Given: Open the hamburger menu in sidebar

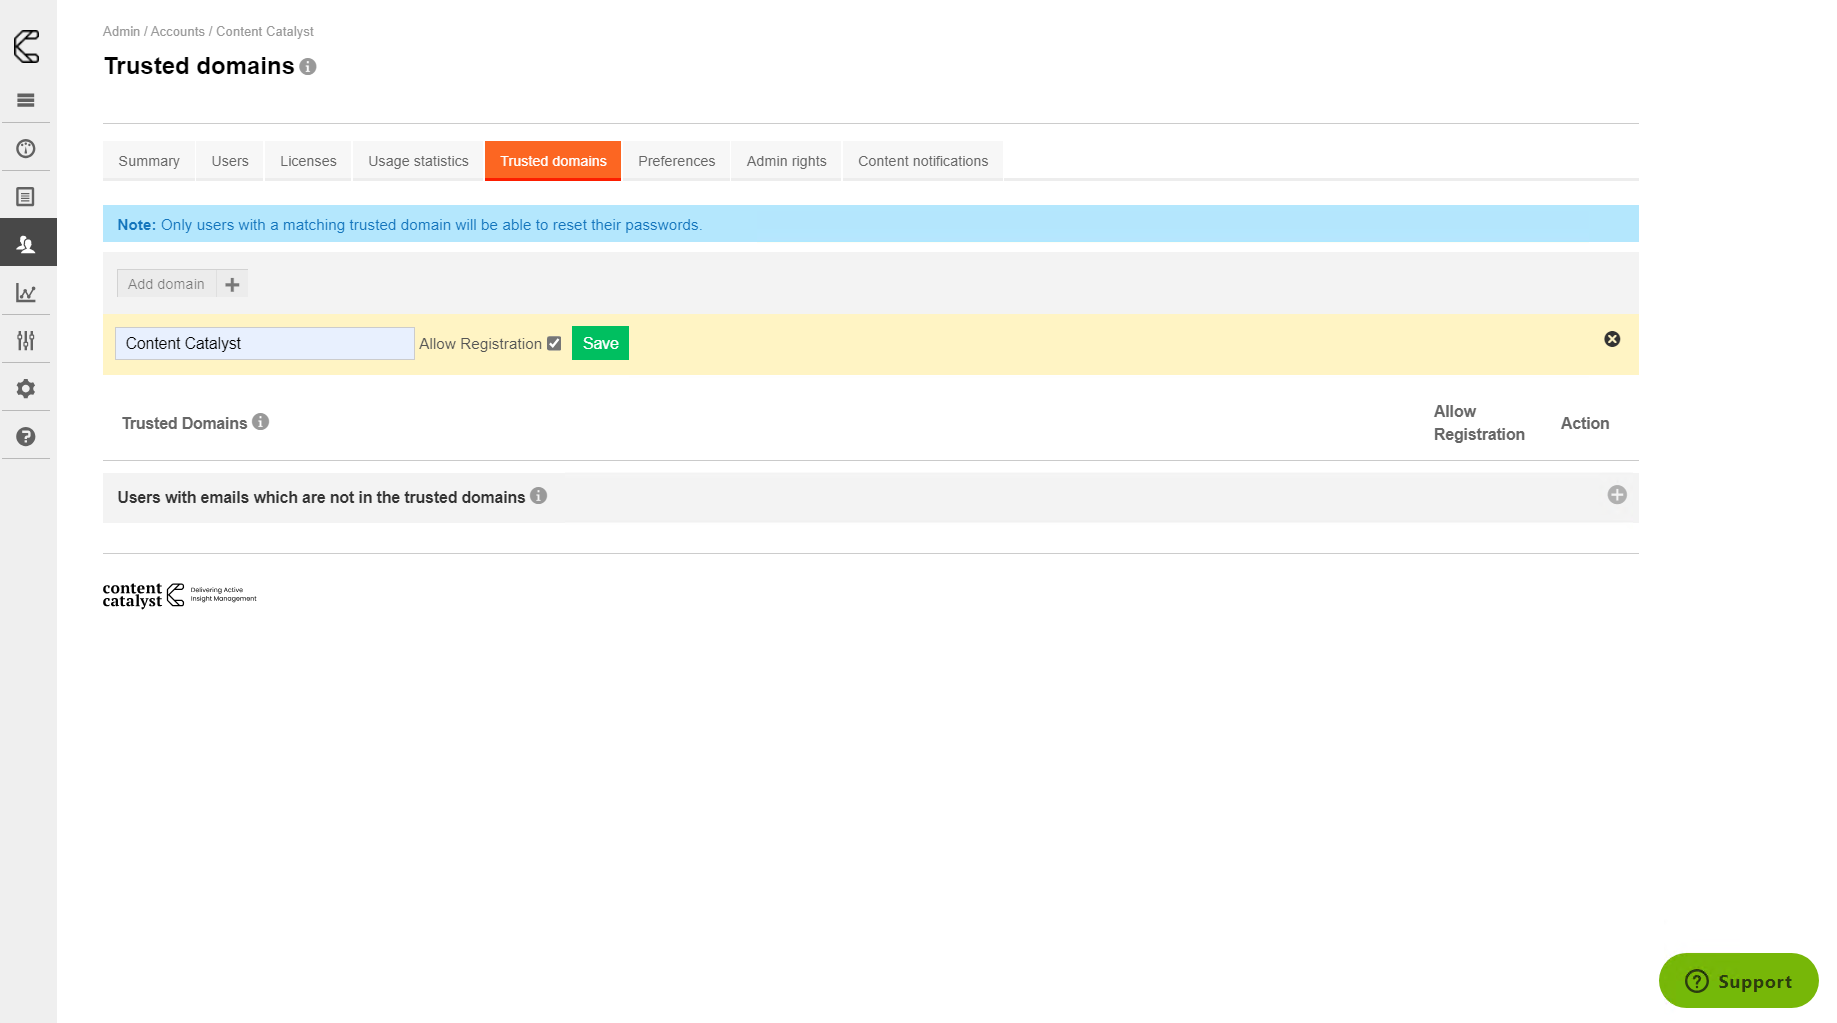Looking at the screenshot, I should pyautogui.click(x=26, y=100).
